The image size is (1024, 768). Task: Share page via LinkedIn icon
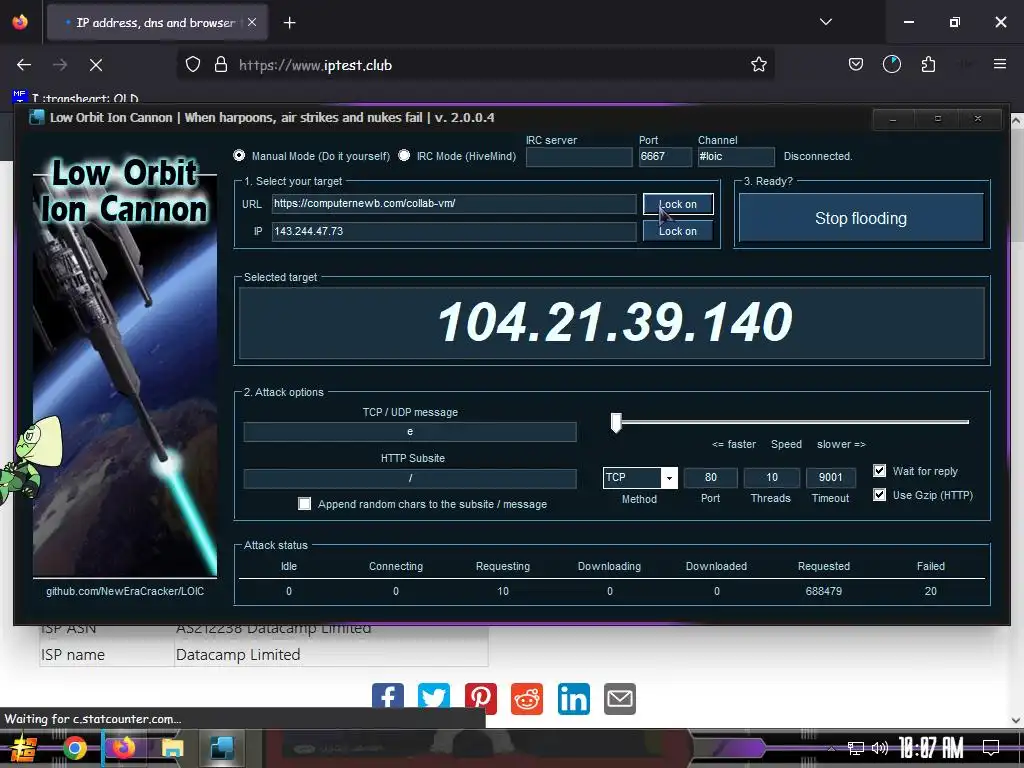tap(573, 699)
